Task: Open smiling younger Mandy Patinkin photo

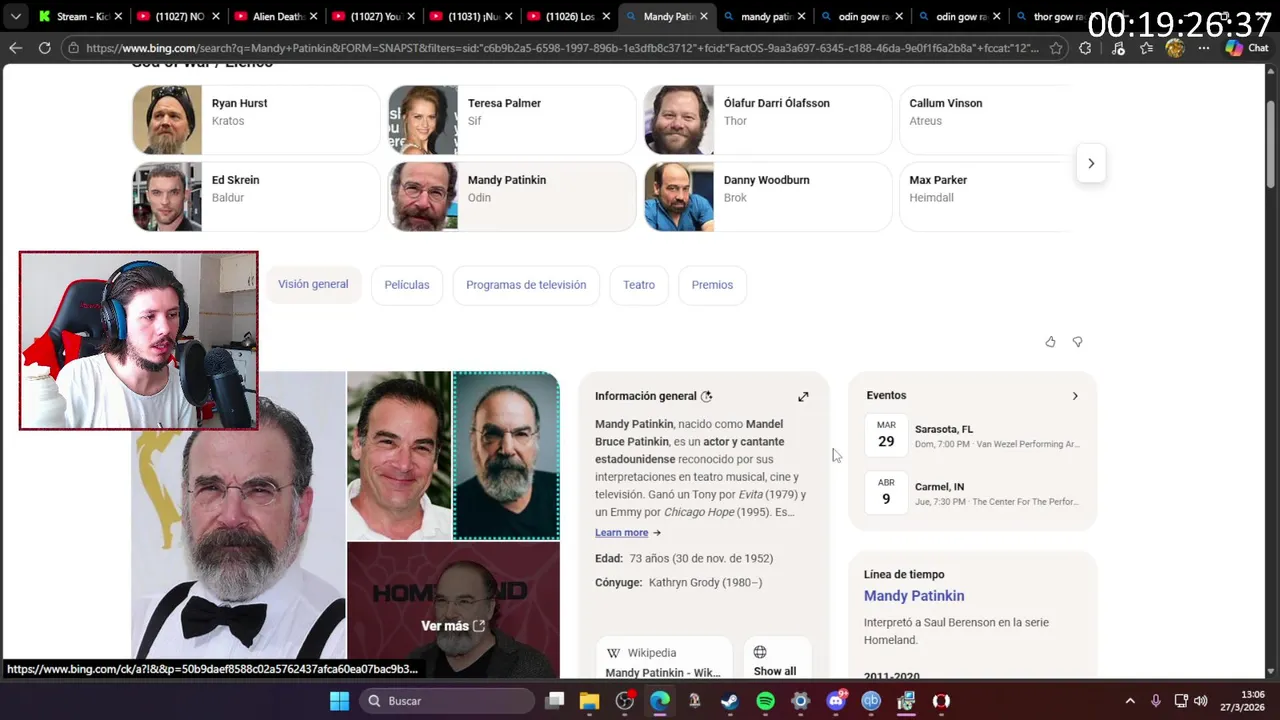Action: 399,455
